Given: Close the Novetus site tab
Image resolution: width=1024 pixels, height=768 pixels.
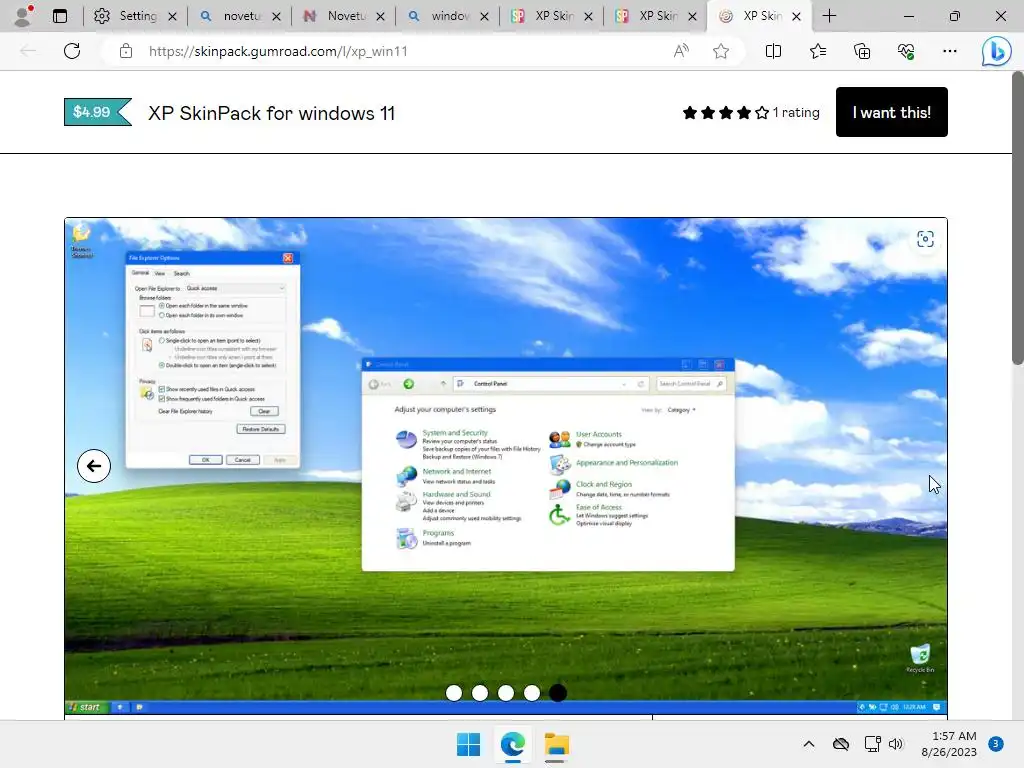Looking at the screenshot, I should (x=381, y=16).
